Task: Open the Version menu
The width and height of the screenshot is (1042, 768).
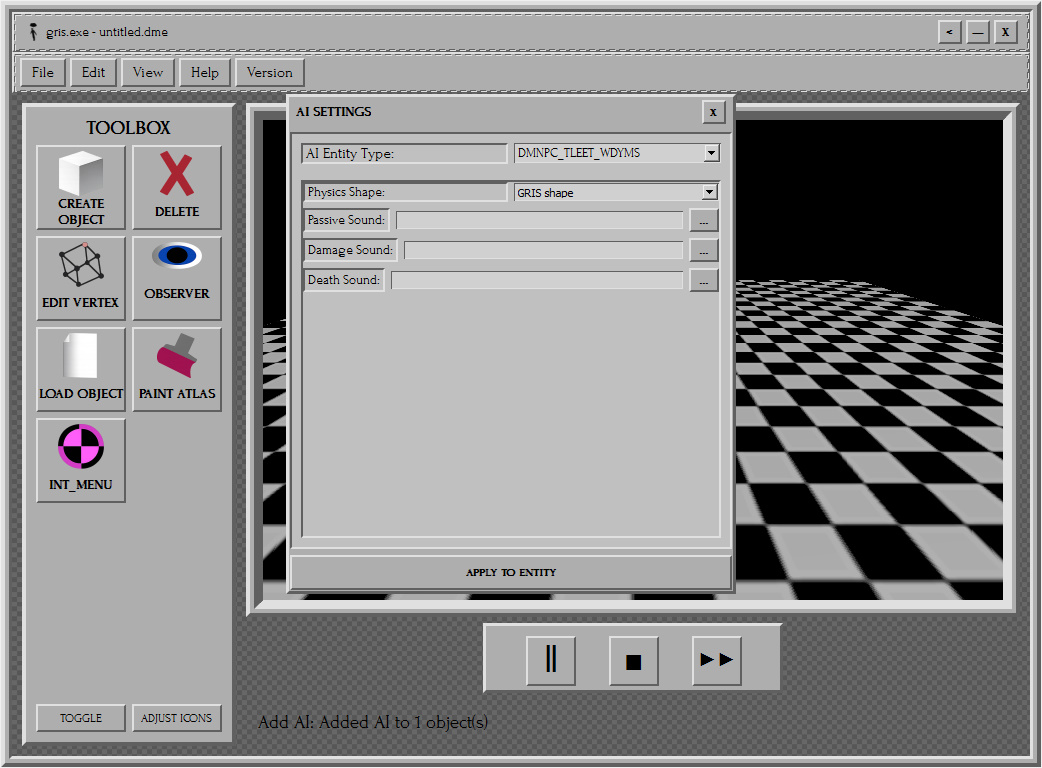Action: point(269,72)
